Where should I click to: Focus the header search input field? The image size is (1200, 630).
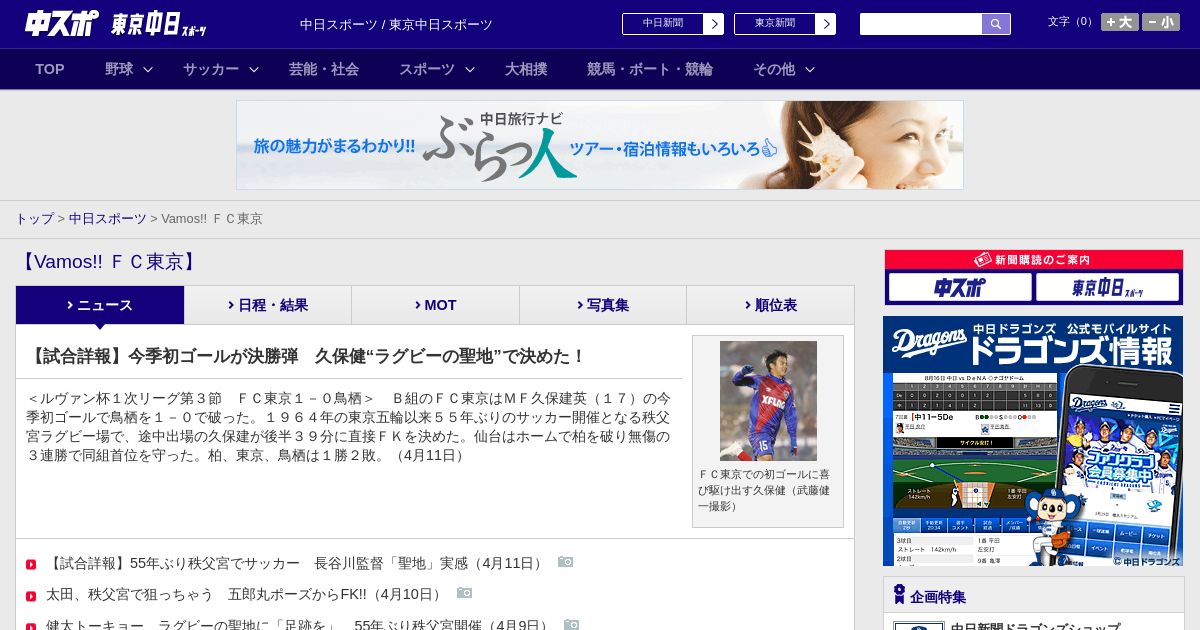[x=921, y=24]
